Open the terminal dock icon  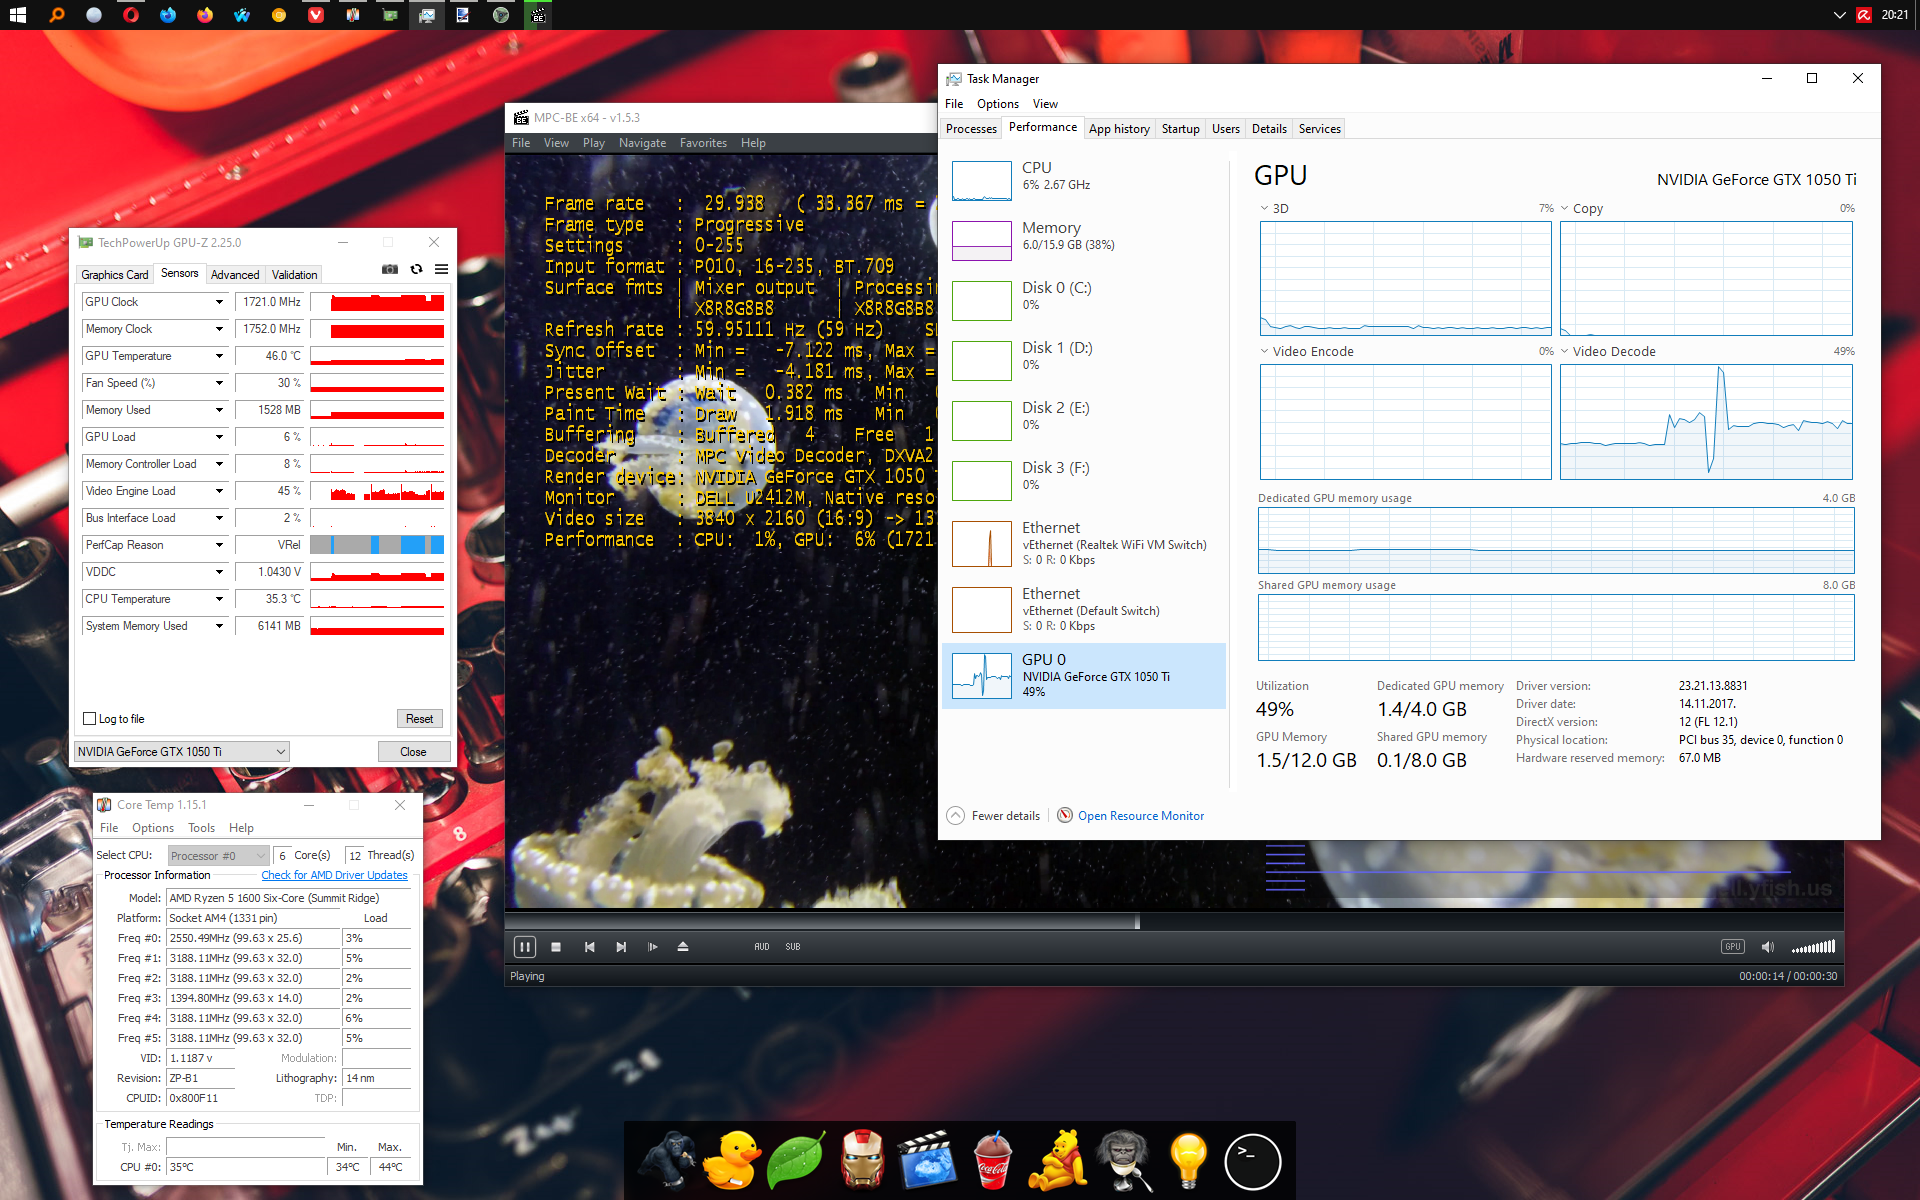pos(1252,1161)
